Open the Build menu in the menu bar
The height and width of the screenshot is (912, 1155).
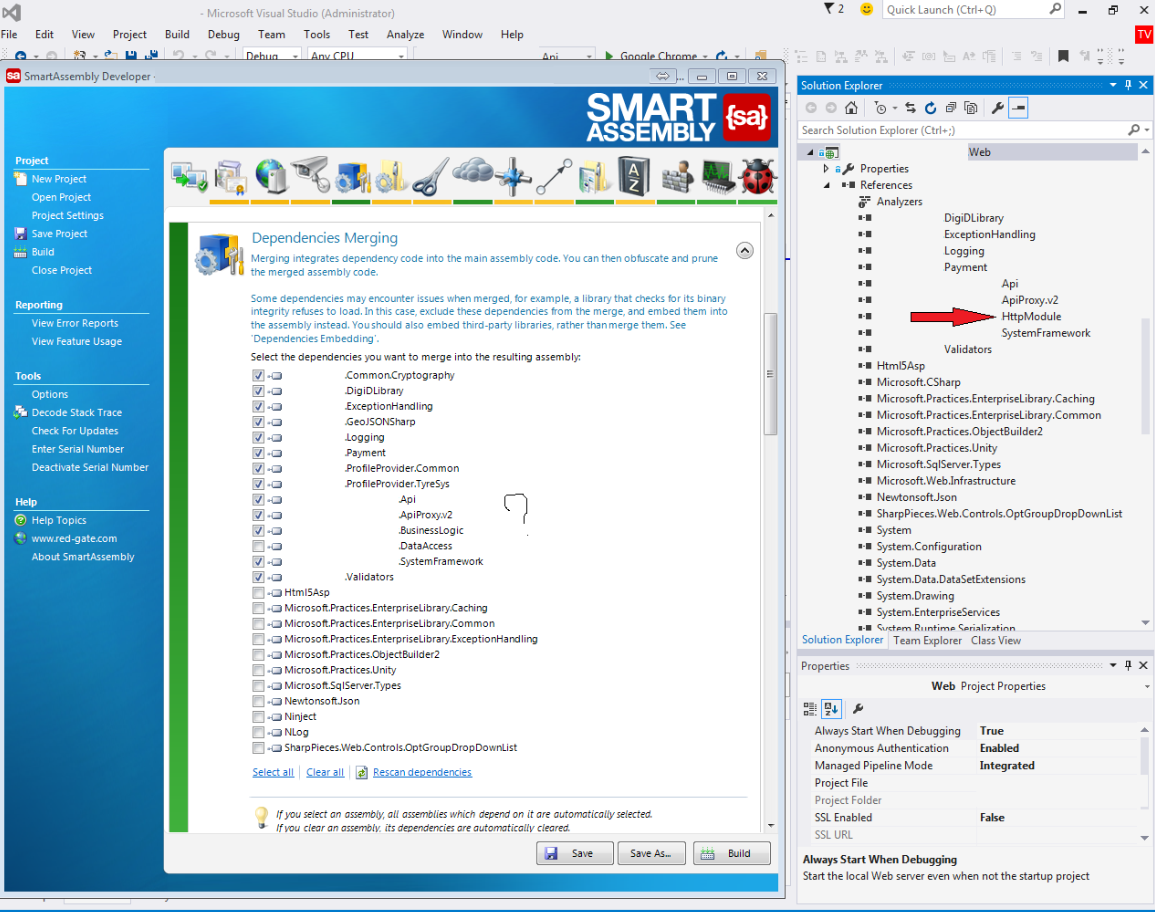pos(177,35)
